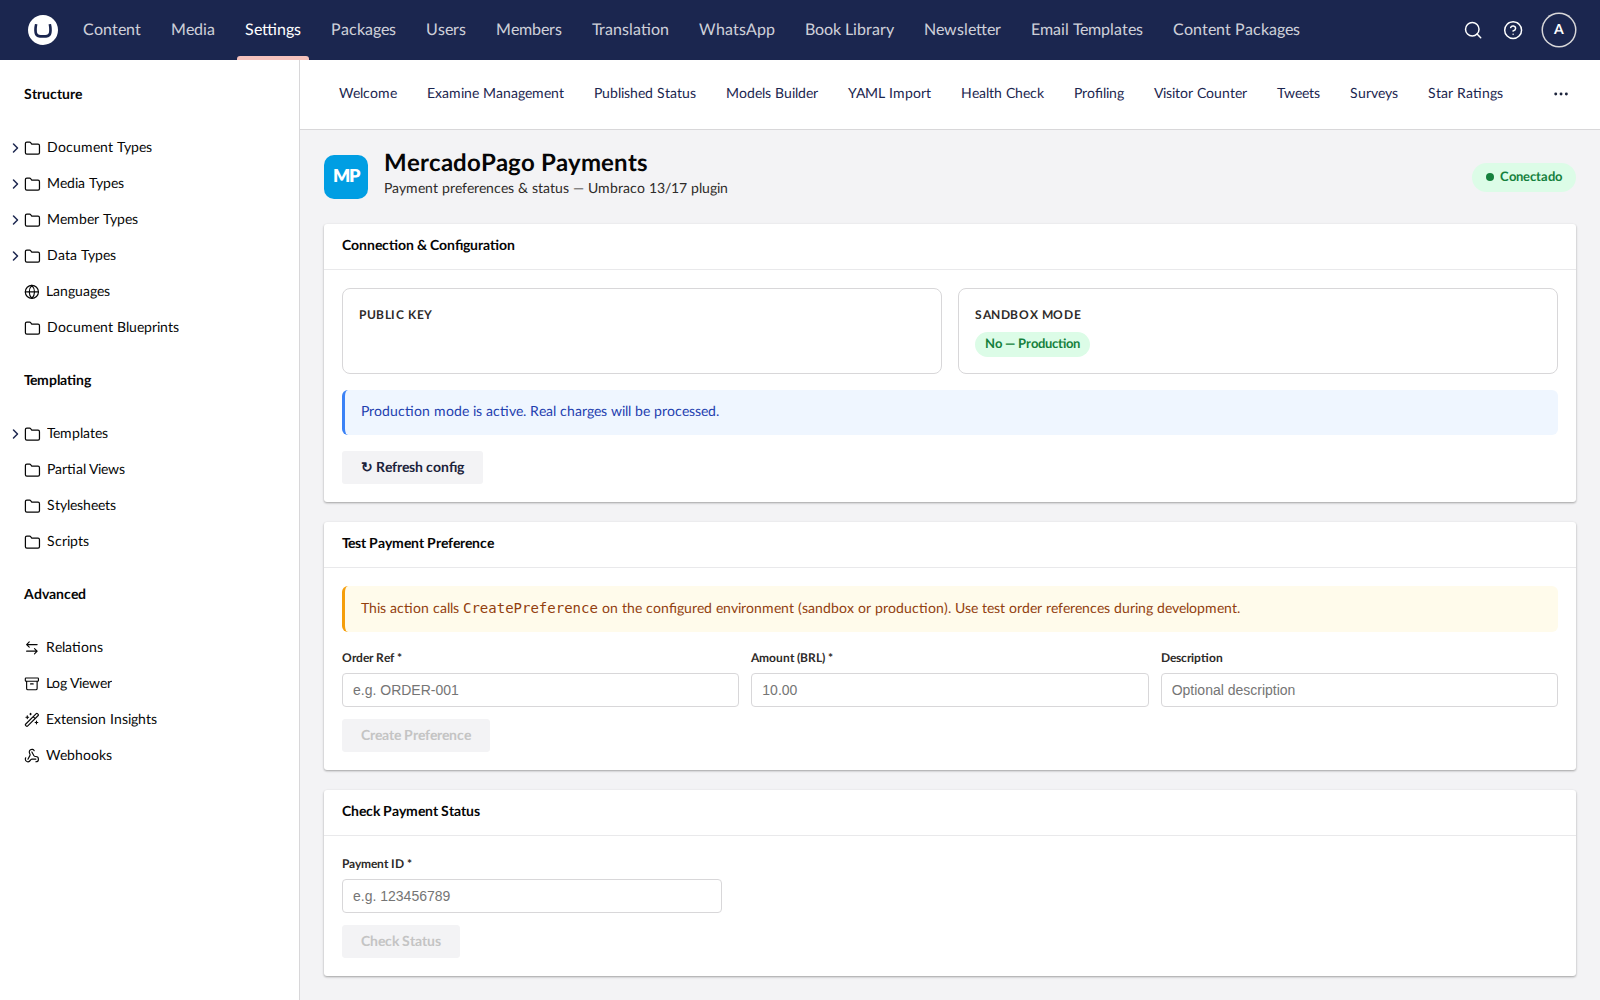Select the Languages tree item label
The image size is (1600, 1000).
point(78,292)
